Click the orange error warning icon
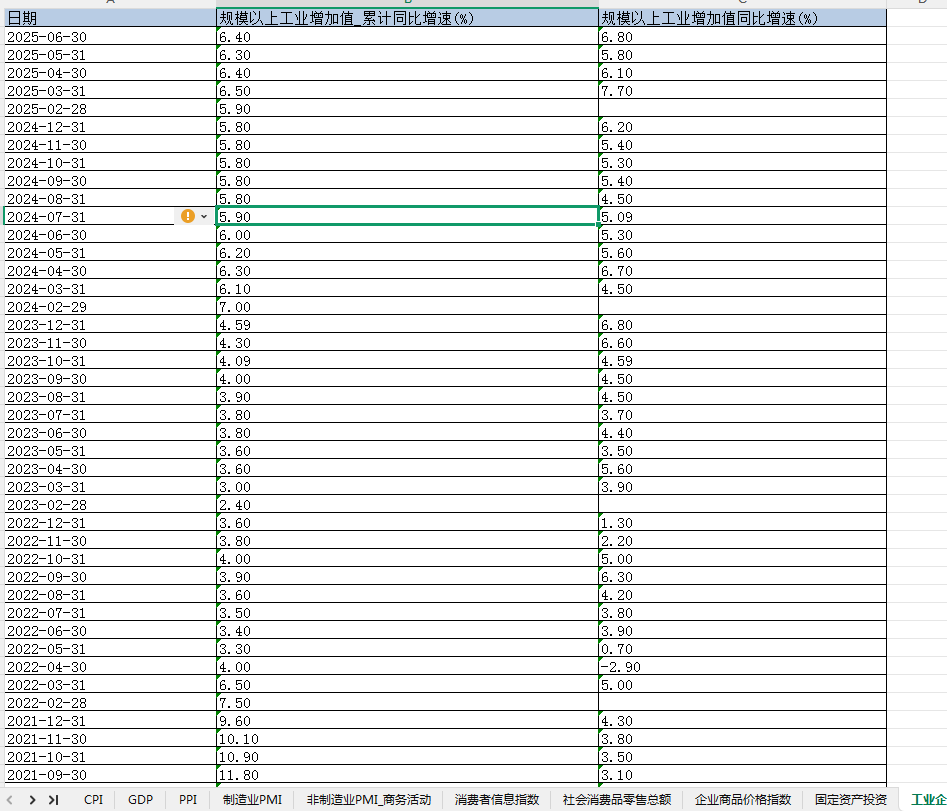Screen dimensions: 947x811 [x=187, y=216]
